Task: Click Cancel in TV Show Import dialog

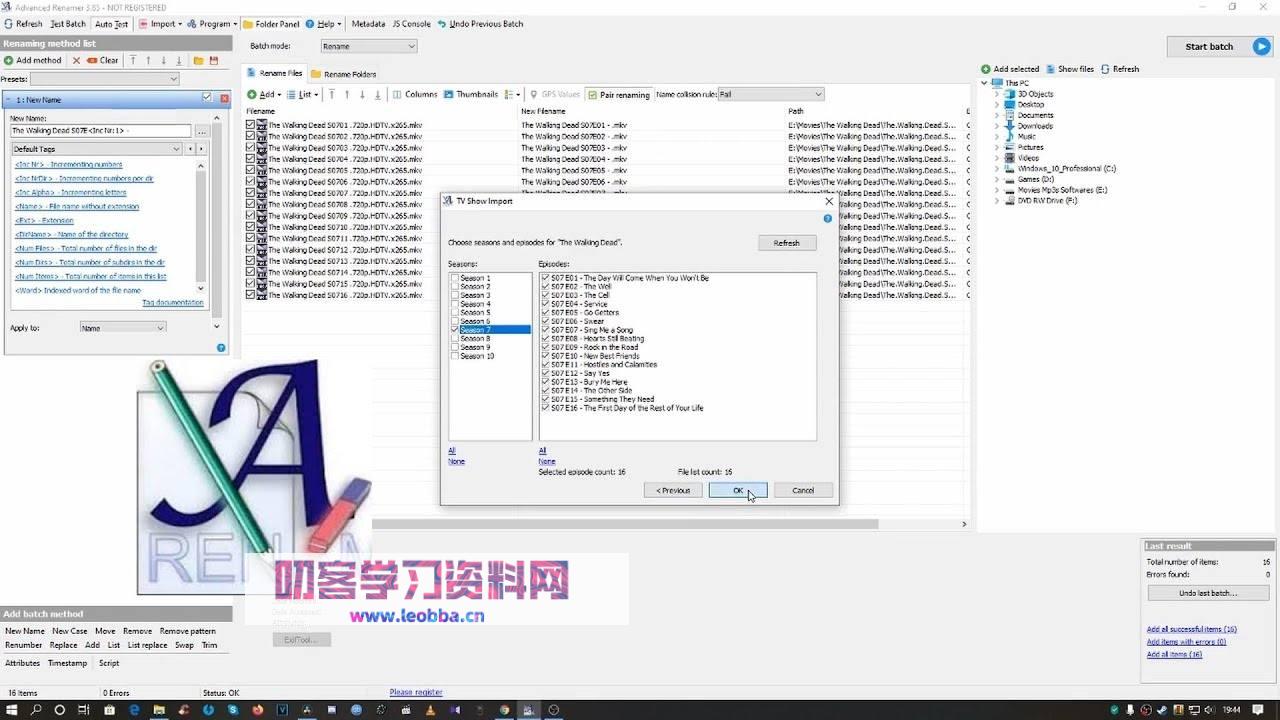Action: (803, 490)
